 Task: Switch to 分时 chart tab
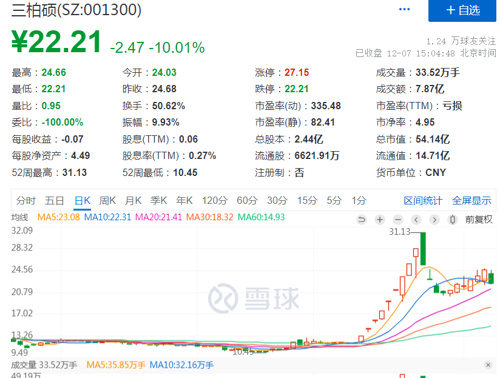26,201
